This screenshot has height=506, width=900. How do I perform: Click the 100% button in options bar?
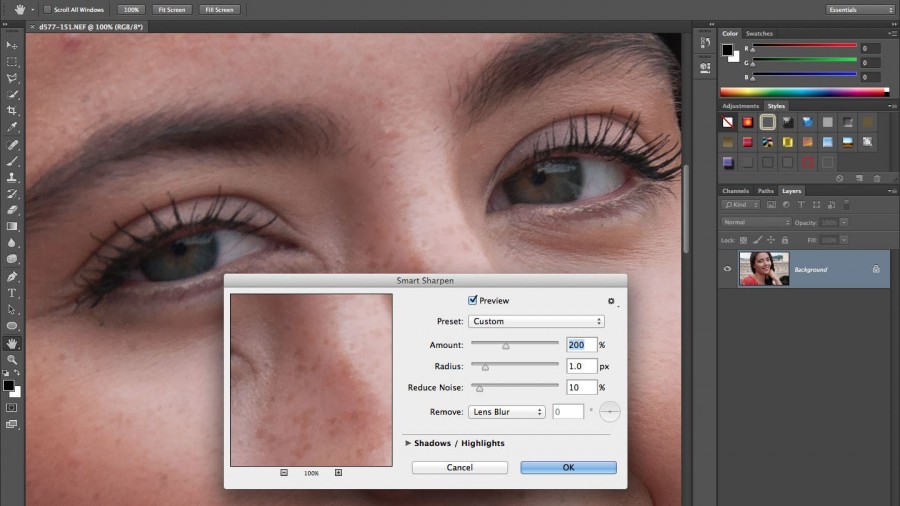pyautogui.click(x=131, y=10)
